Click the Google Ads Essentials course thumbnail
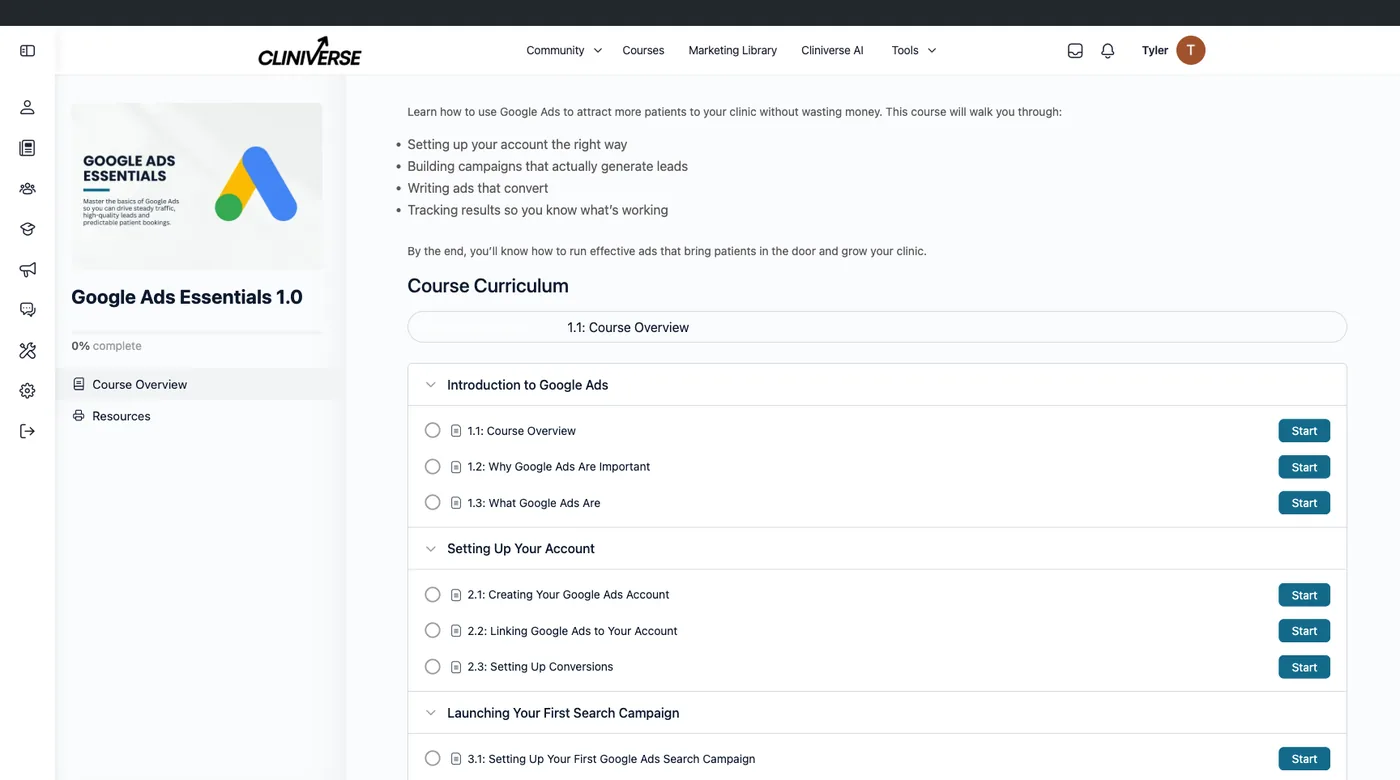 click(197, 186)
